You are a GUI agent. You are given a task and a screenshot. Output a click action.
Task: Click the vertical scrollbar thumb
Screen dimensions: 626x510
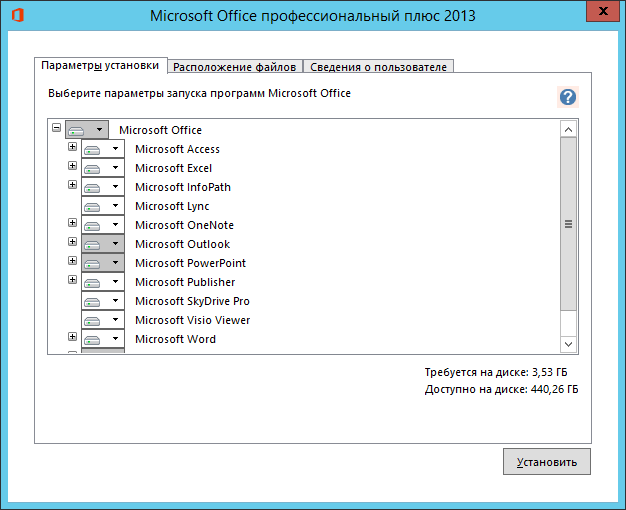[569, 224]
